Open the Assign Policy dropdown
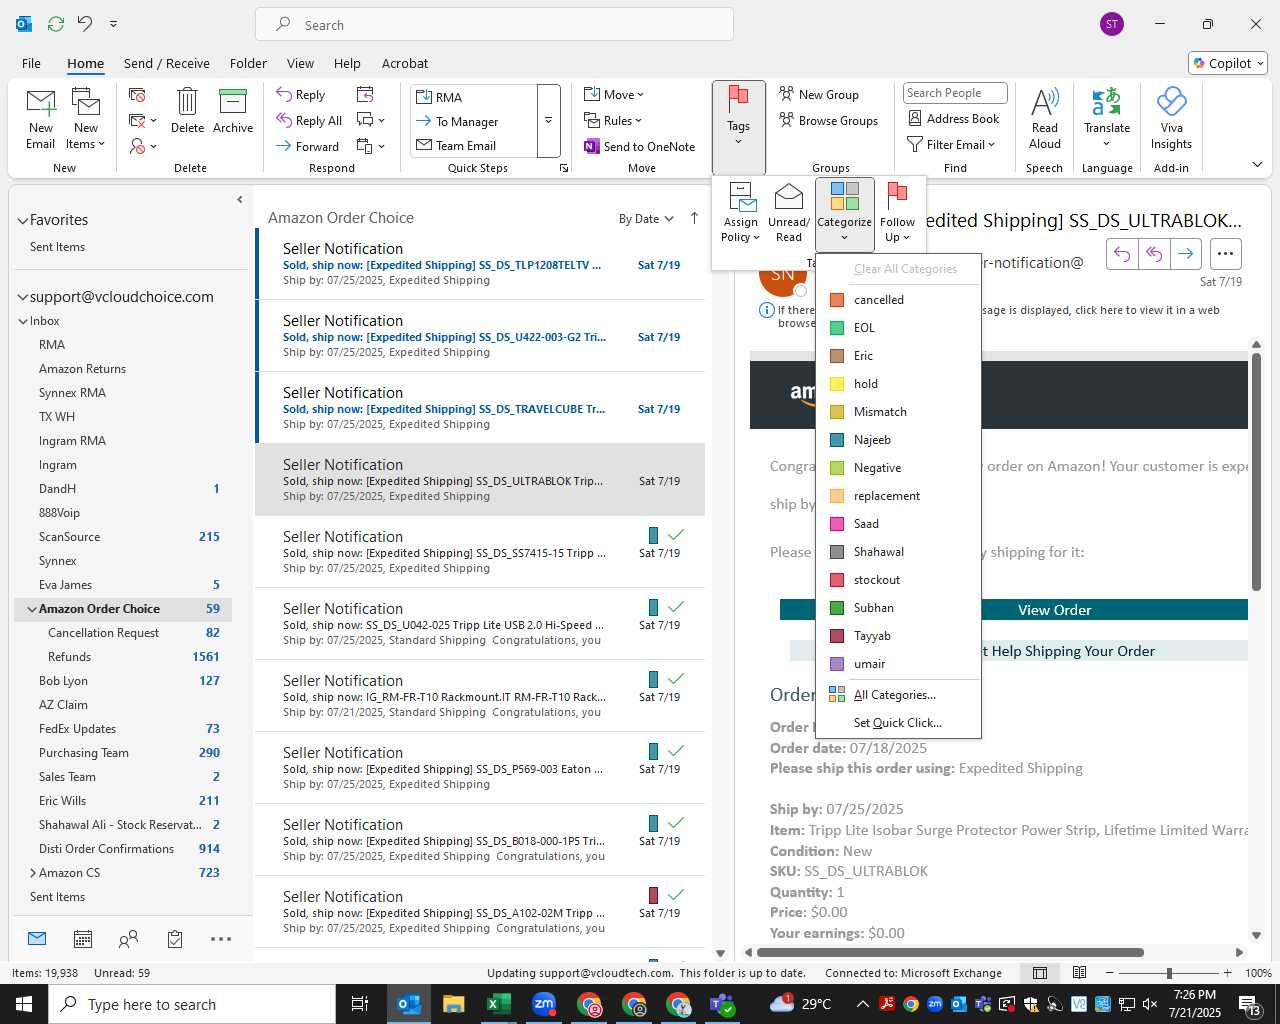This screenshot has width=1280, height=1024. click(741, 212)
